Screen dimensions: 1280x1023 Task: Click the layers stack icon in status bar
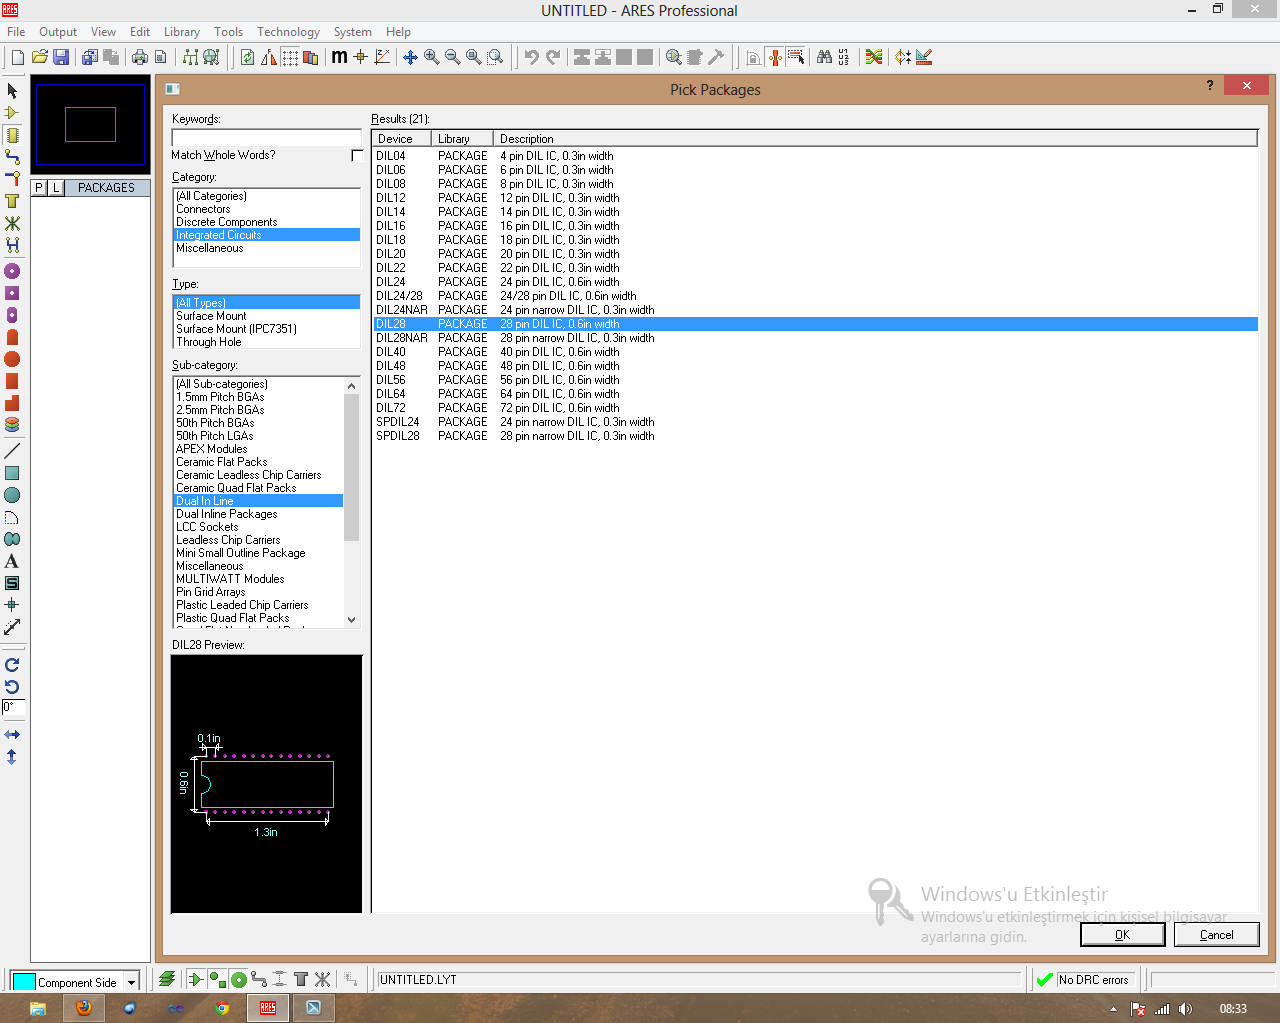pos(167,979)
